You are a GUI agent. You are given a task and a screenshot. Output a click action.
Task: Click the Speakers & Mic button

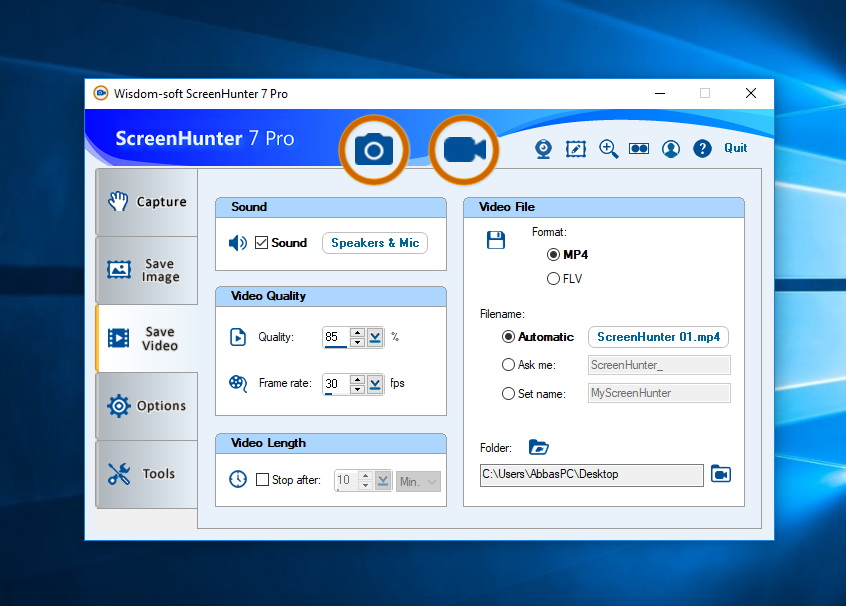[375, 243]
